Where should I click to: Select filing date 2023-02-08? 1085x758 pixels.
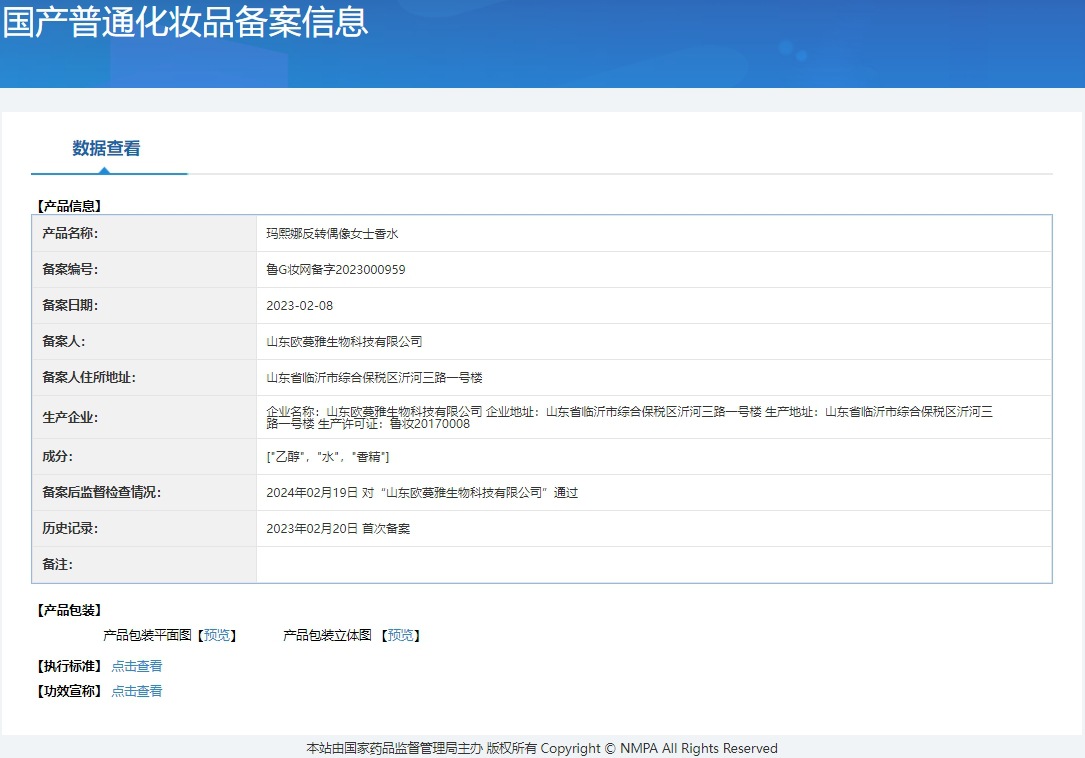click(300, 306)
